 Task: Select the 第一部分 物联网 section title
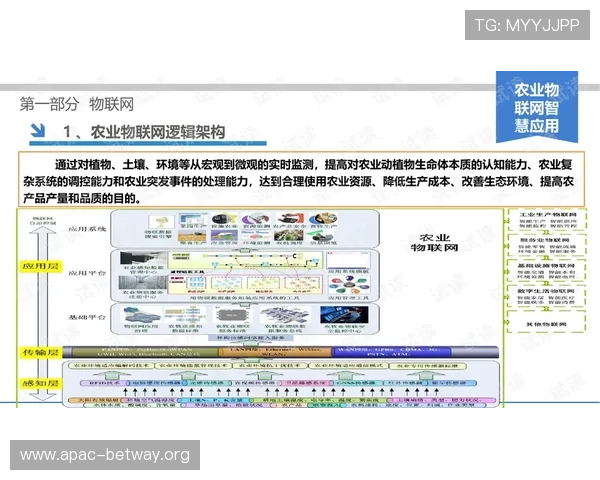[x=77, y=104]
